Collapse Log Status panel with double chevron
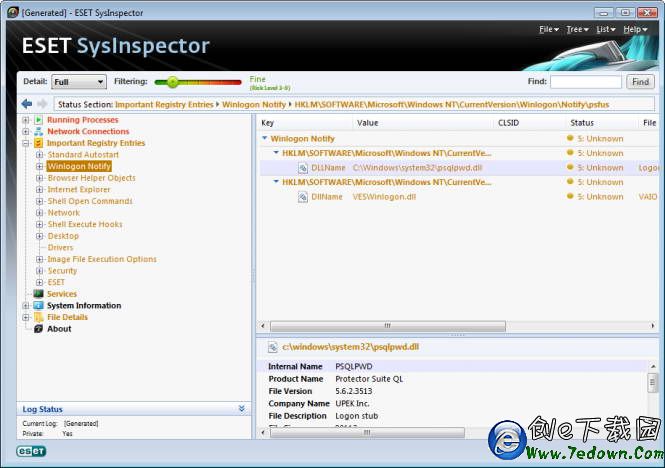This screenshot has height=468, width=665. (x=242, y=409)
